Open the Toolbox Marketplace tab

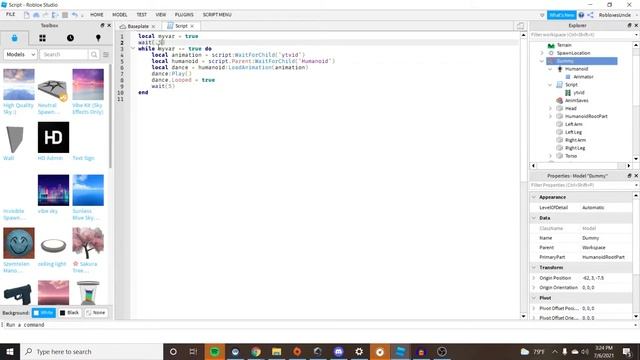(x=15, y=38)
